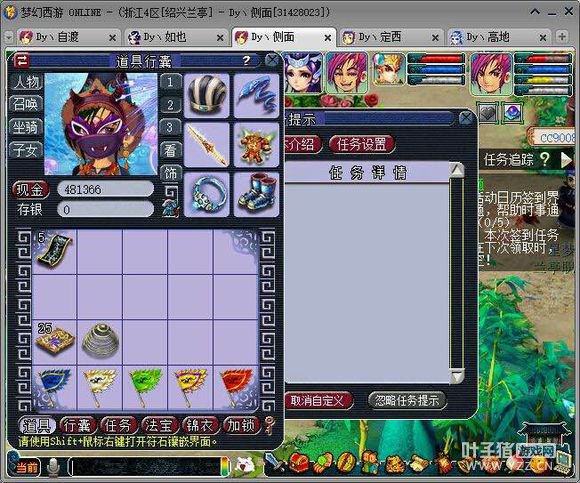Select the green teleport flag
580x483 pixels.
point(145,388)
